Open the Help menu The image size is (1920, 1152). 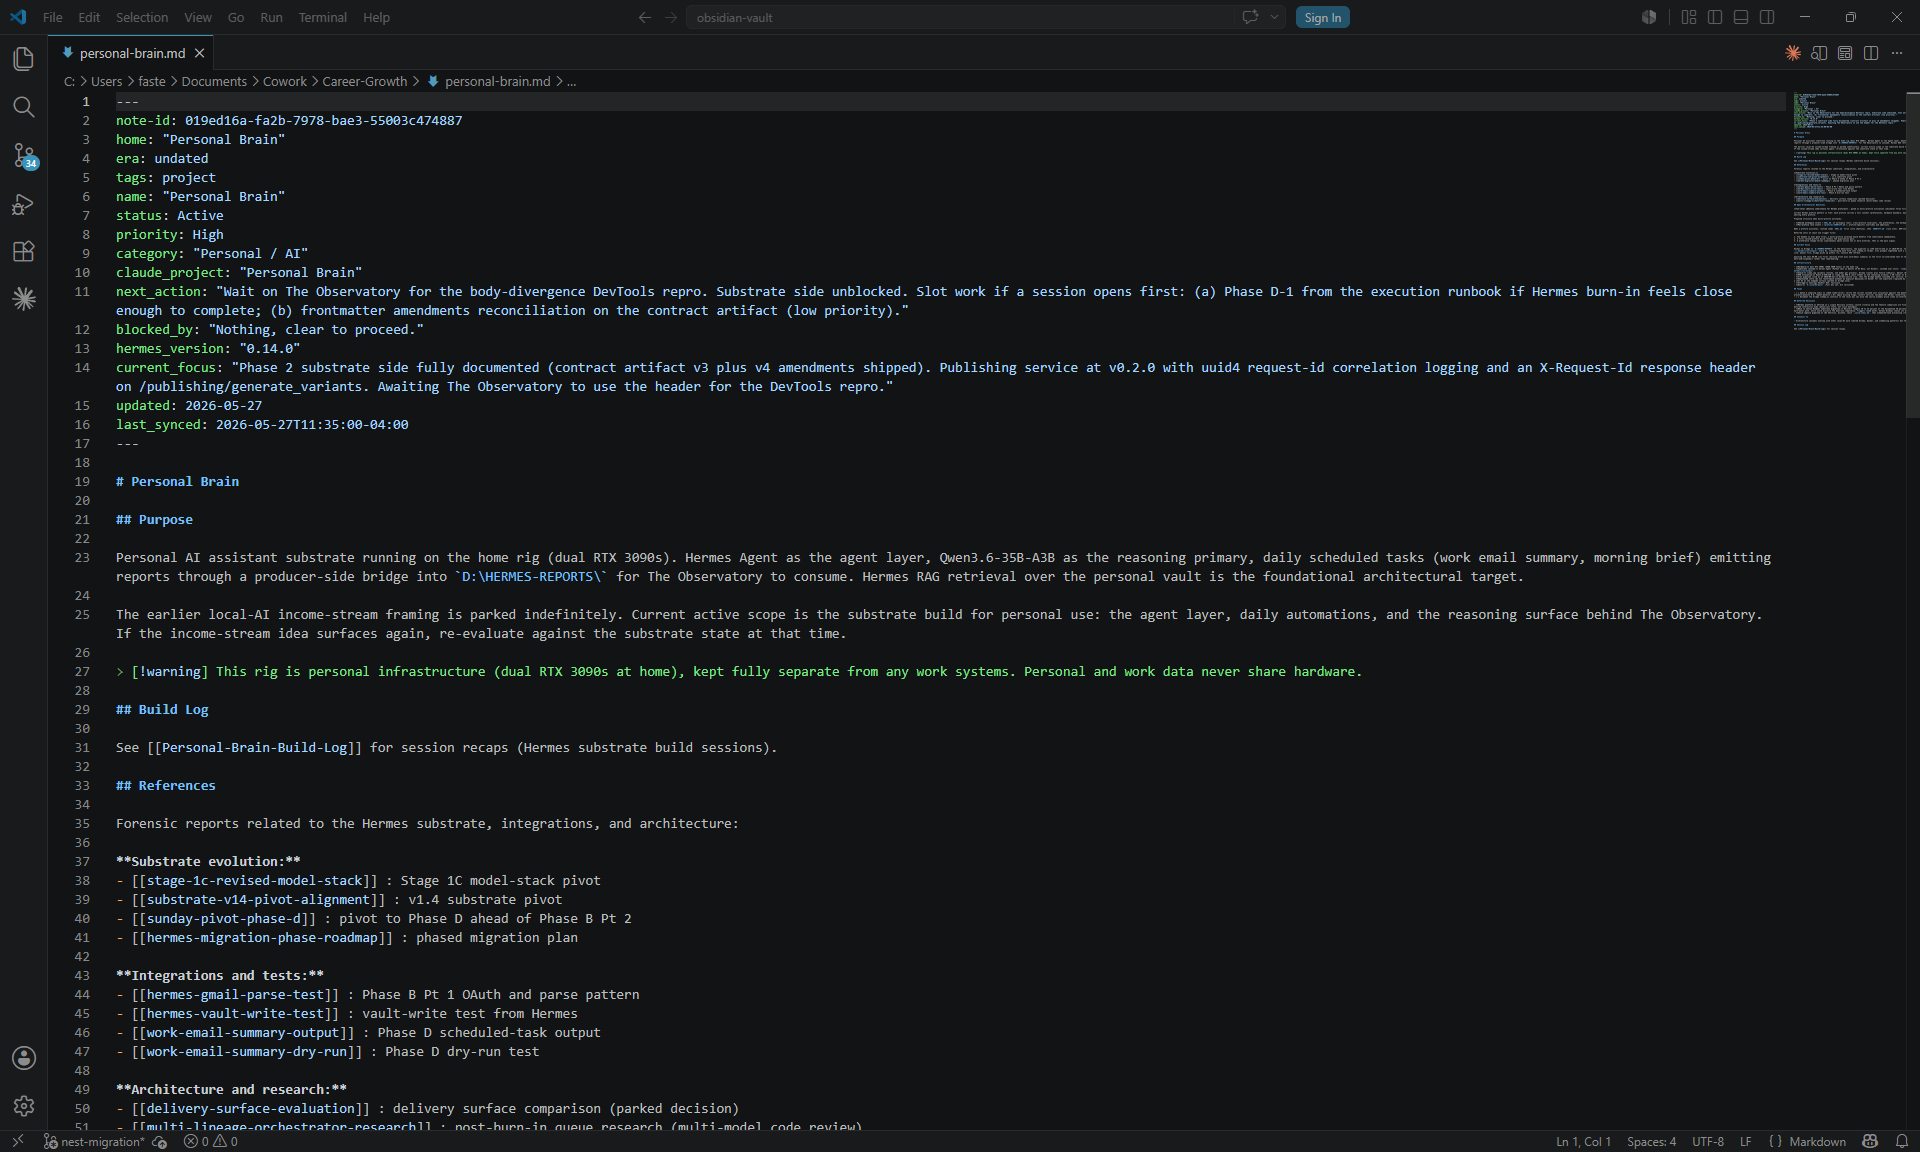[x=376, y=17]
